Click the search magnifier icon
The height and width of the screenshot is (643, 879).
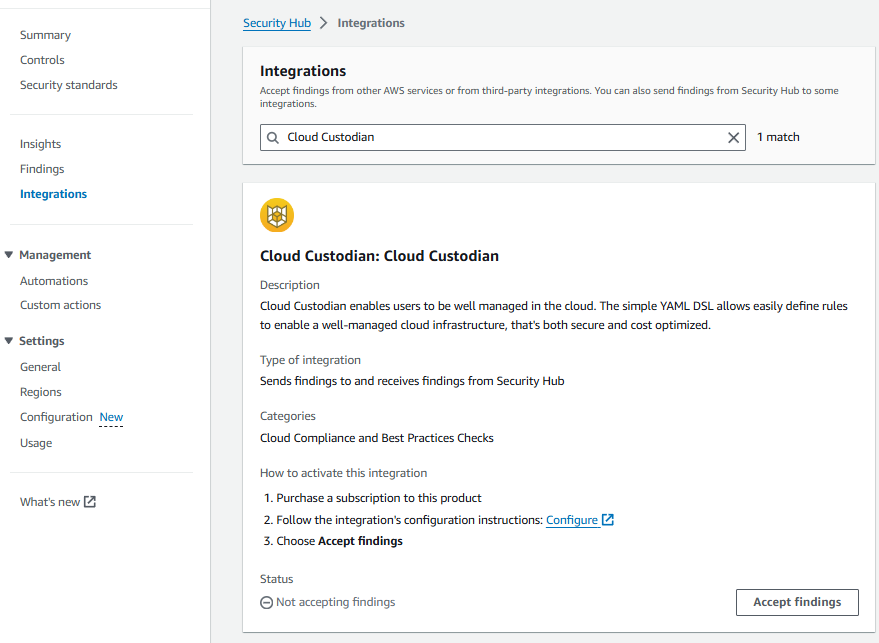click(273, 138)
